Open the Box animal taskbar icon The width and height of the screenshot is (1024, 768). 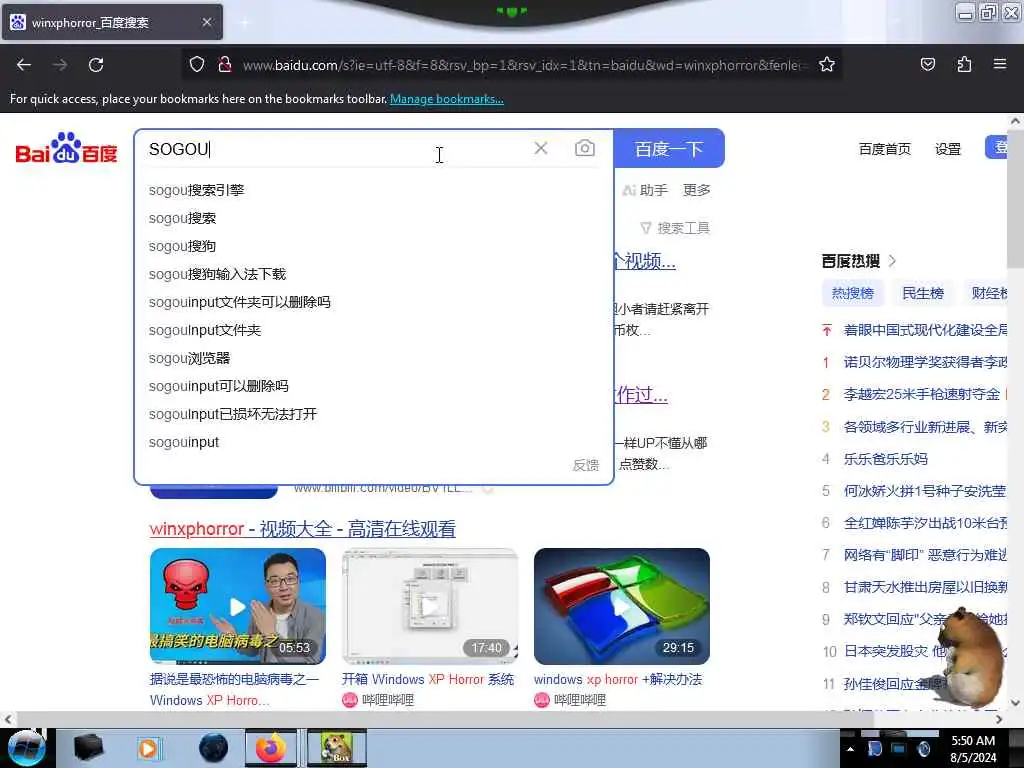(x=336, y=748)
